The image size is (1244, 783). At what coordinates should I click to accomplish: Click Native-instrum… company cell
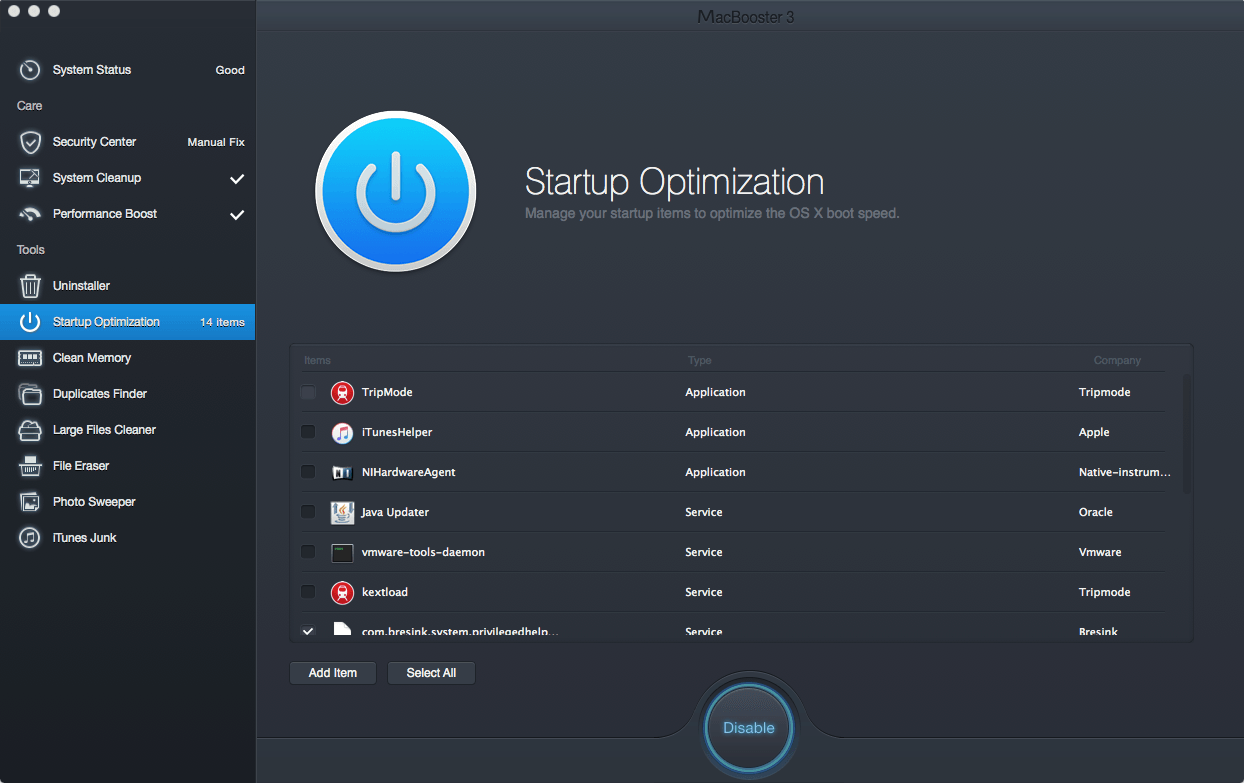click(1125, 472)
